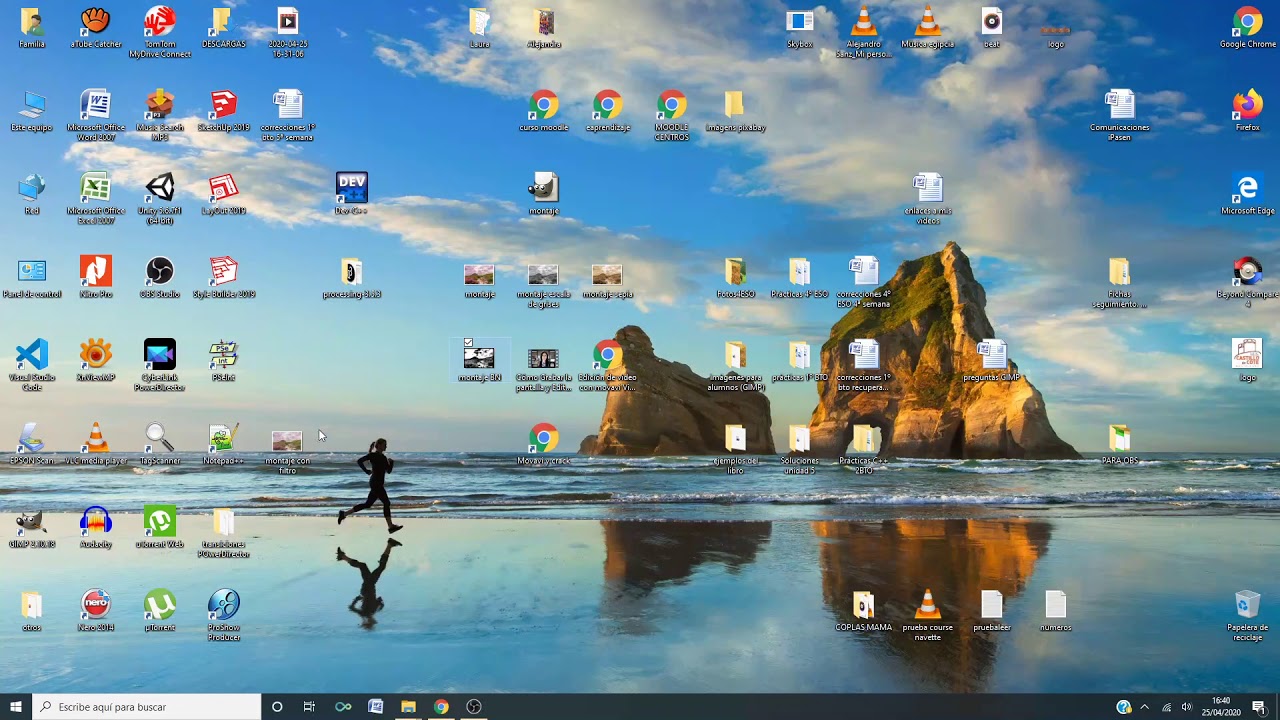The width and height of the screenshot is (1280, 720).
Task: Select the SketchUp 2019 desktop icon
Action: coord(223,111)
